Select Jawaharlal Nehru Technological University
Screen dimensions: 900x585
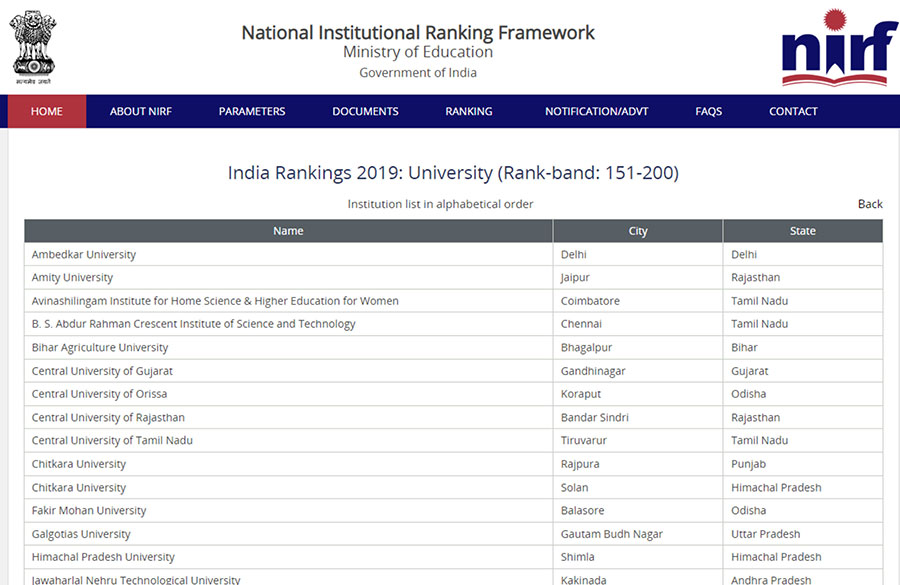(x=135, y=579)
